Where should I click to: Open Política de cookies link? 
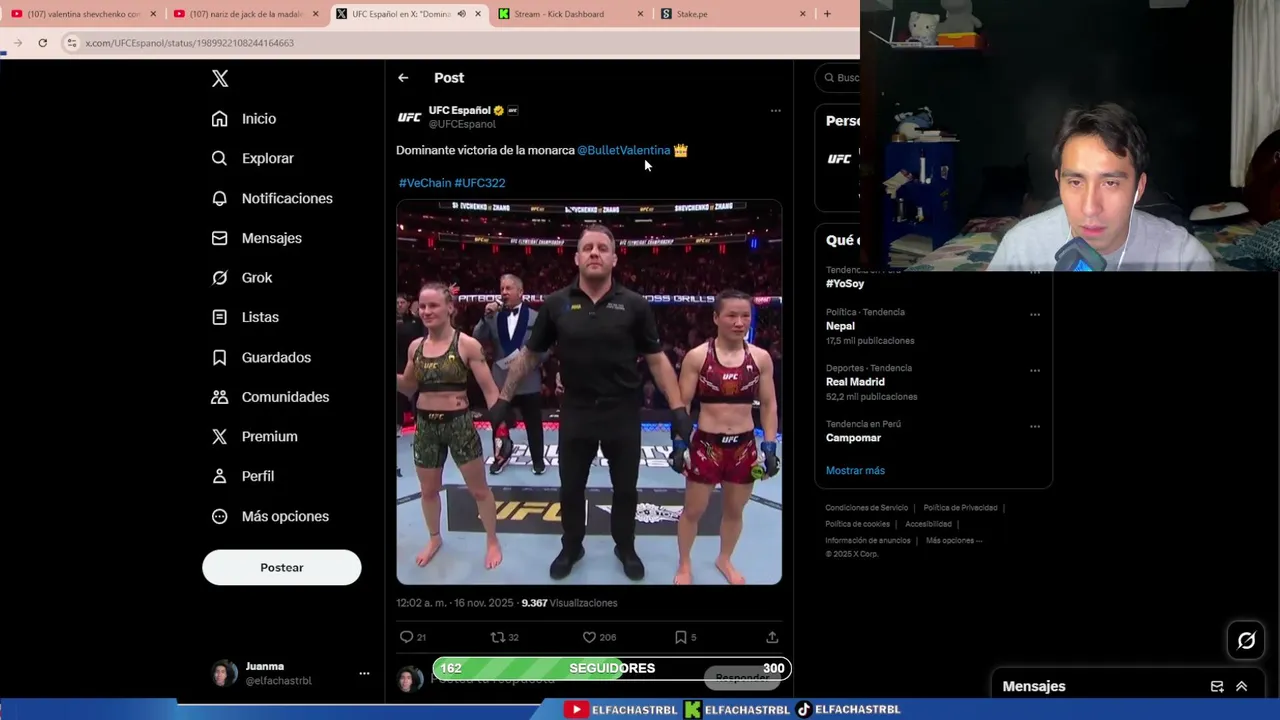857,524
